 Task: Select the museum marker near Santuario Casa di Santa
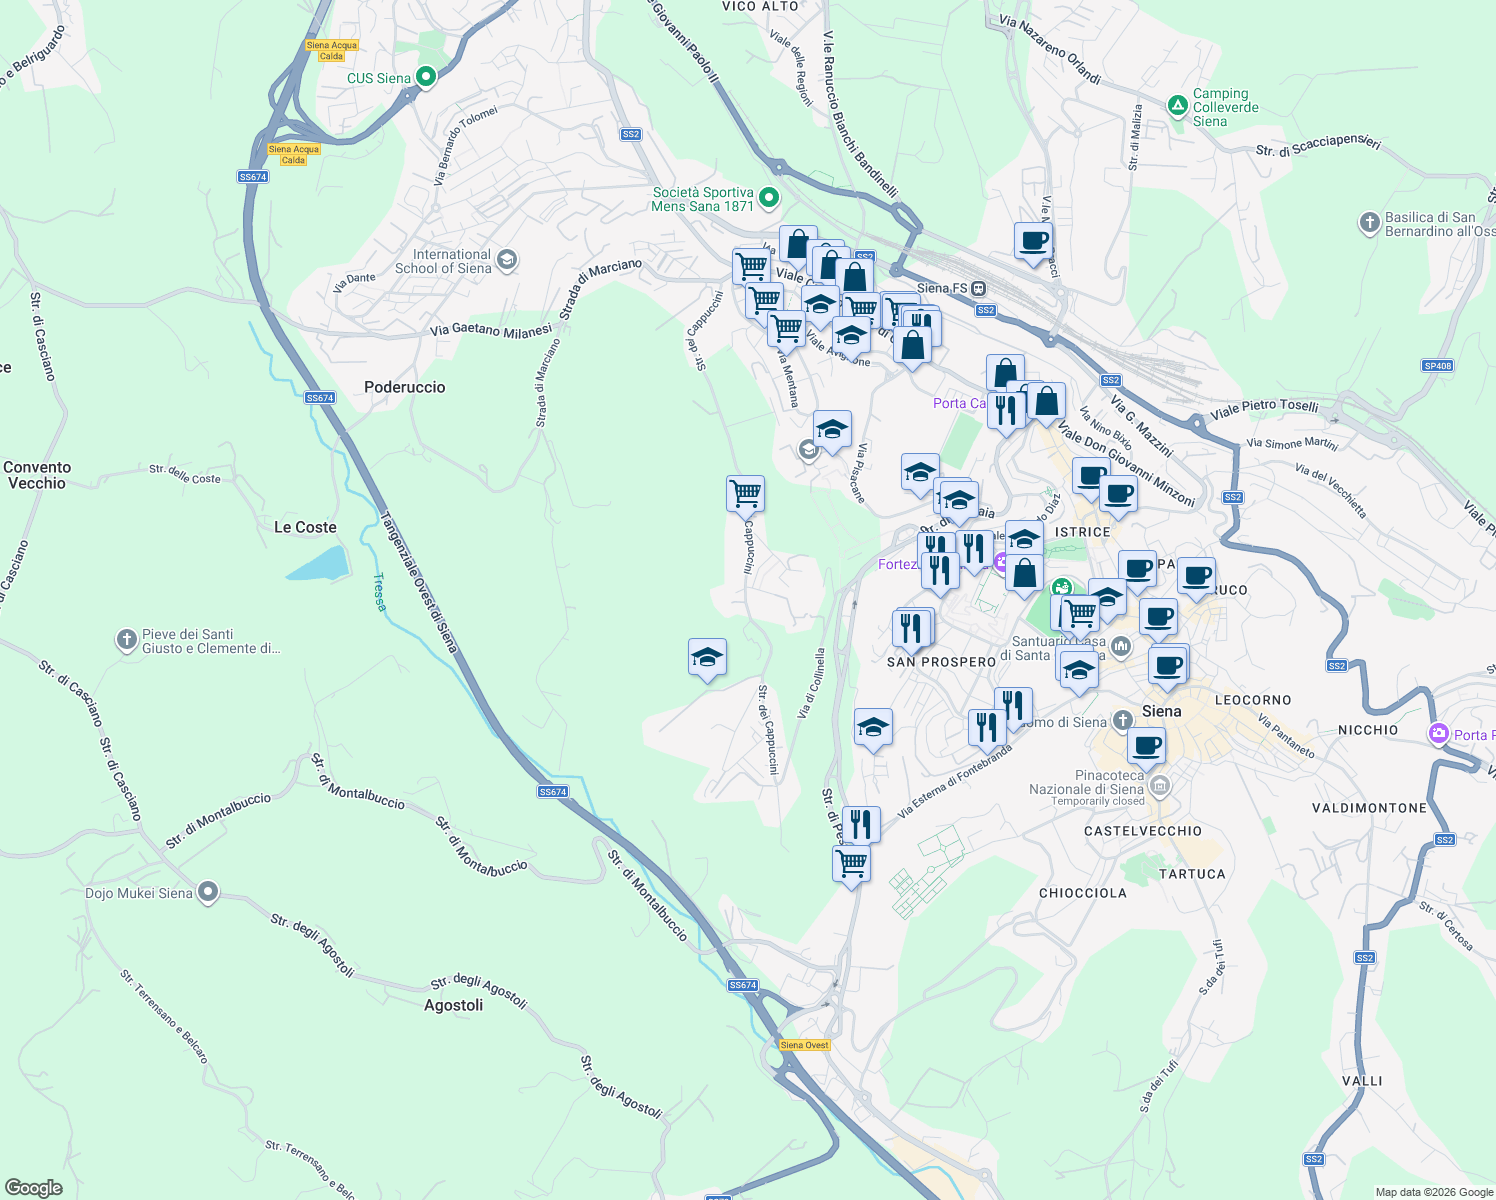coord(1120,647)
